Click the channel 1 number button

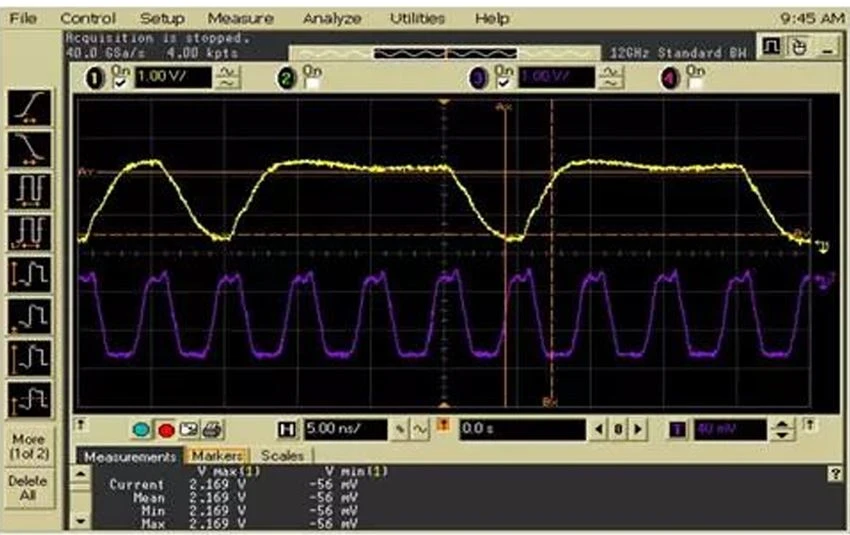[x=95, y=79]
